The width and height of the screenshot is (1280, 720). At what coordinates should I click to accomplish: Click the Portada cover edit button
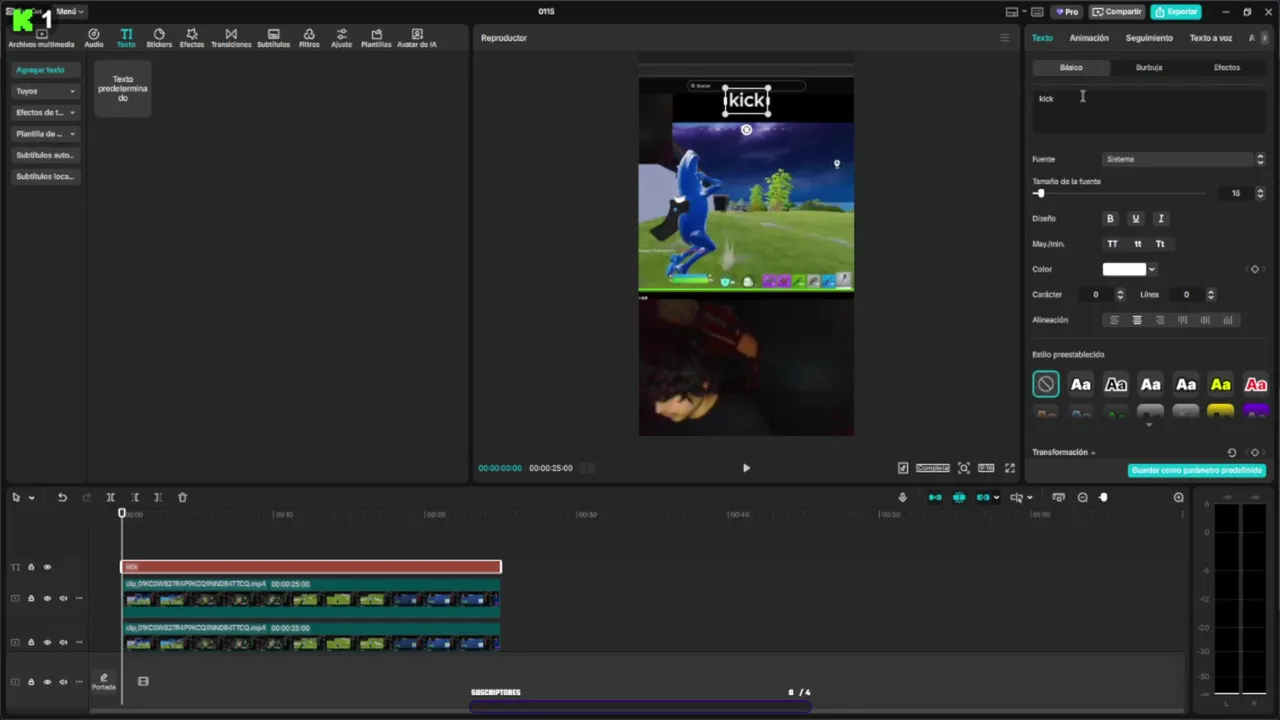[104, 682]
